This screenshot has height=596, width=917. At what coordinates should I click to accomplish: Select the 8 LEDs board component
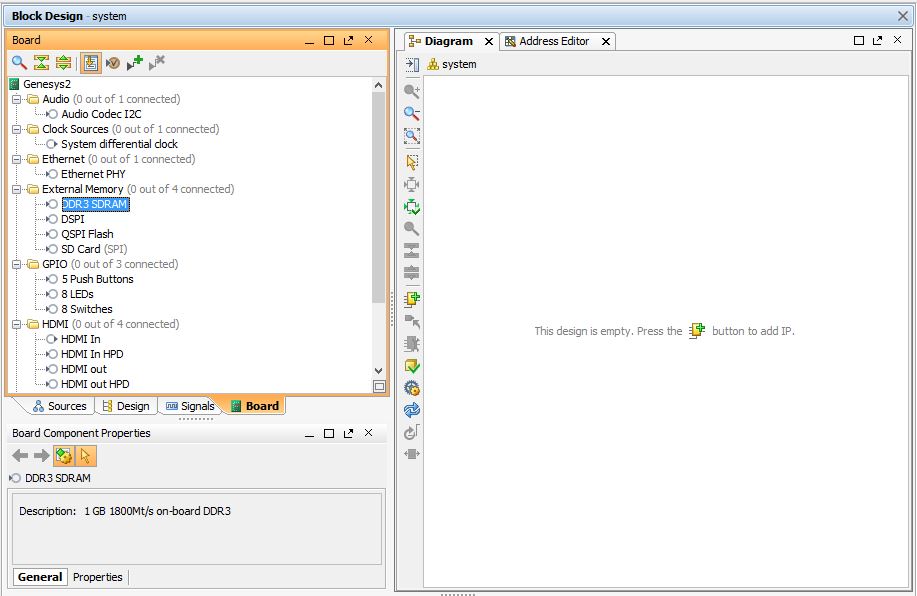[x=77, y=294]
